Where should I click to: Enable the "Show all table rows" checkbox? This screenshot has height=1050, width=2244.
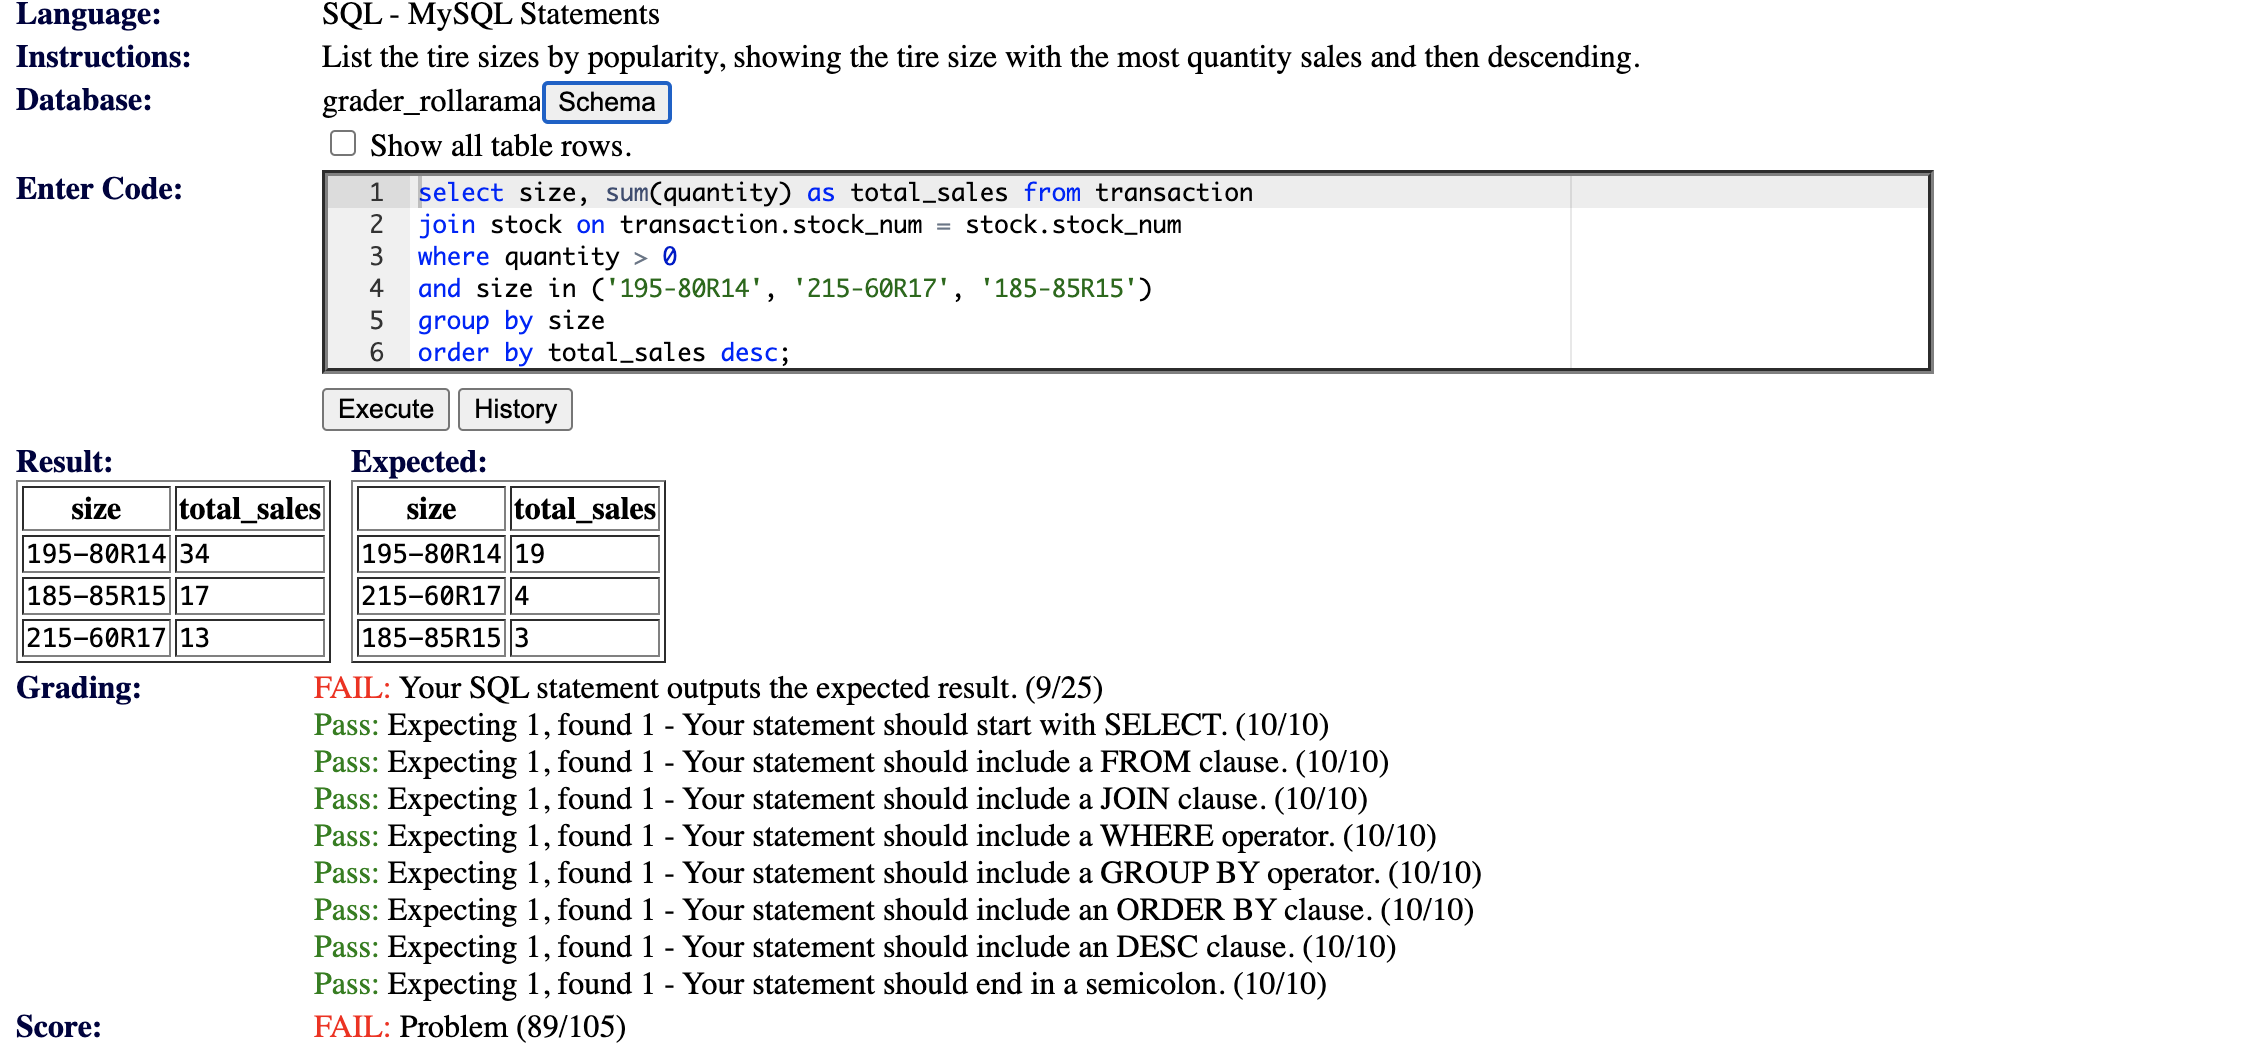[x=342, y=143]
